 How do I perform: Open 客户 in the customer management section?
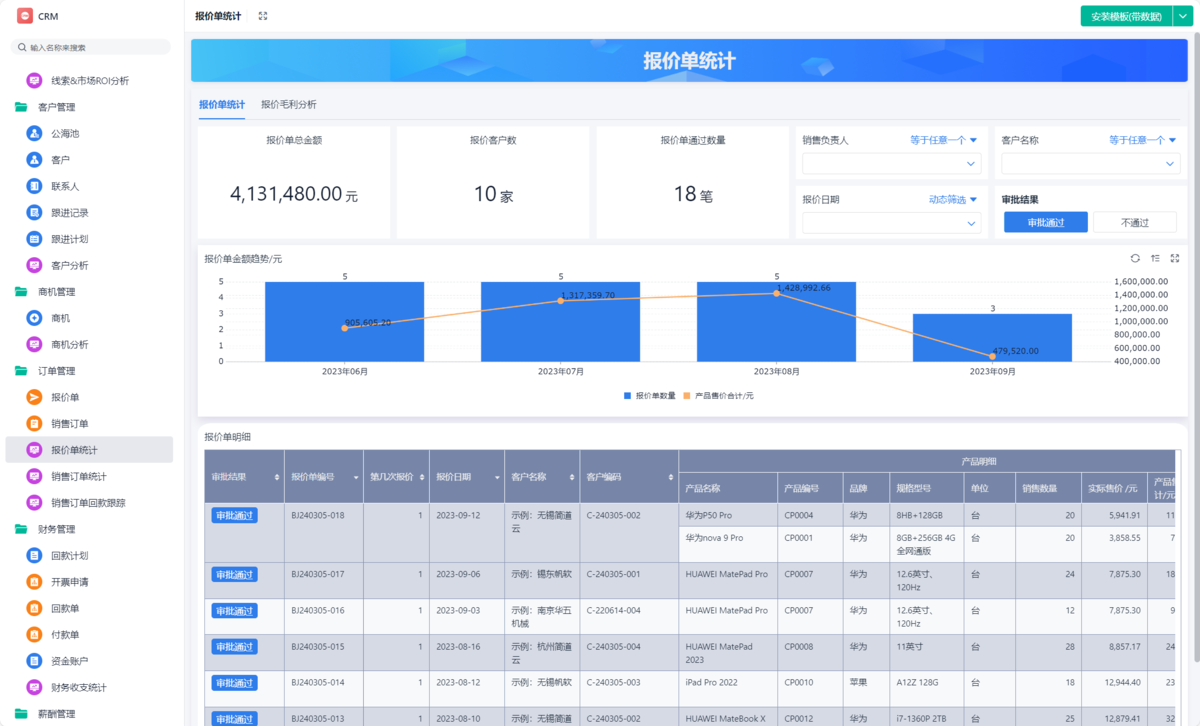90,160
